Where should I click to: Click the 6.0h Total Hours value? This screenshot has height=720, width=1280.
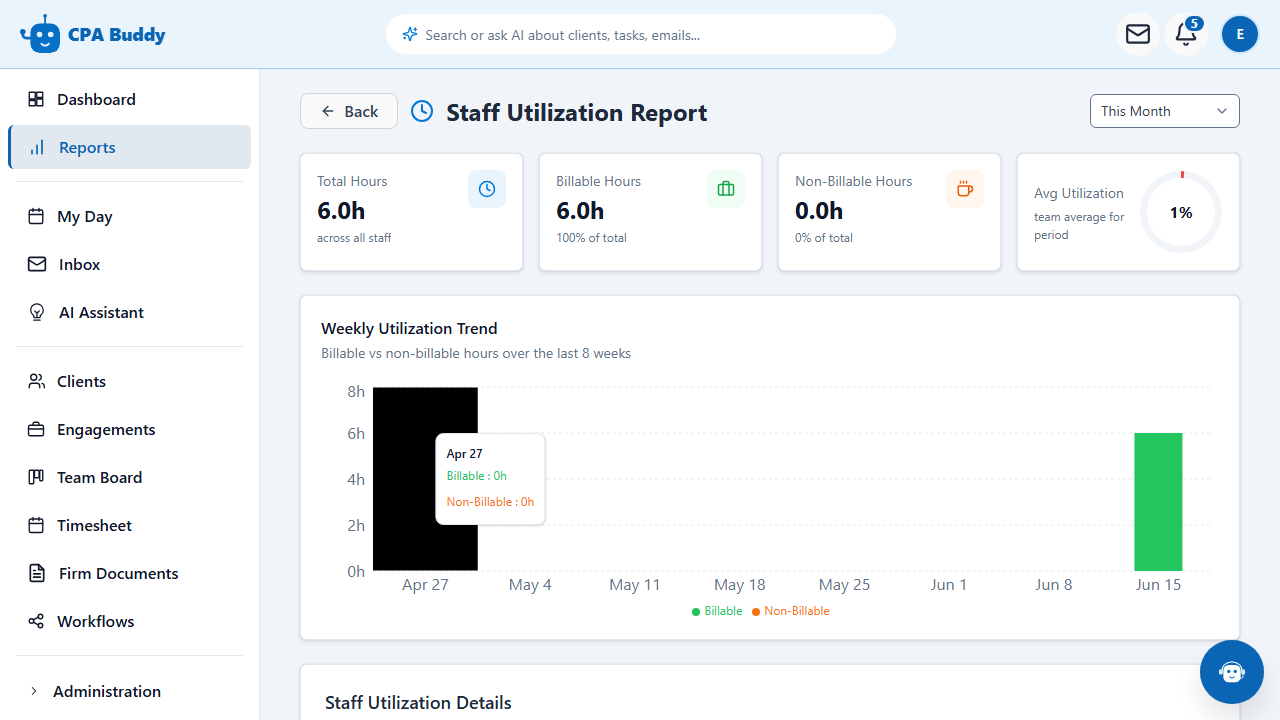(341, 211)
